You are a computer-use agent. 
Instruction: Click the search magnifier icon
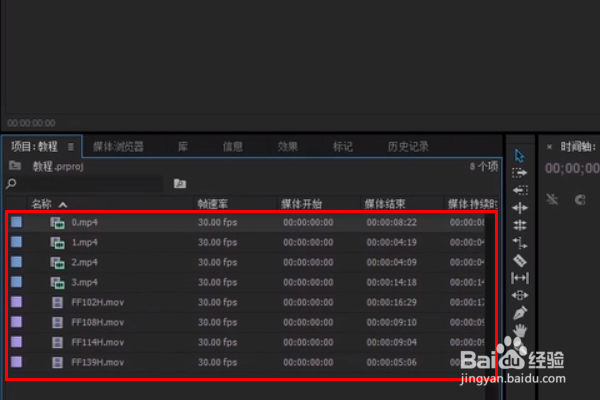(11, 184)
